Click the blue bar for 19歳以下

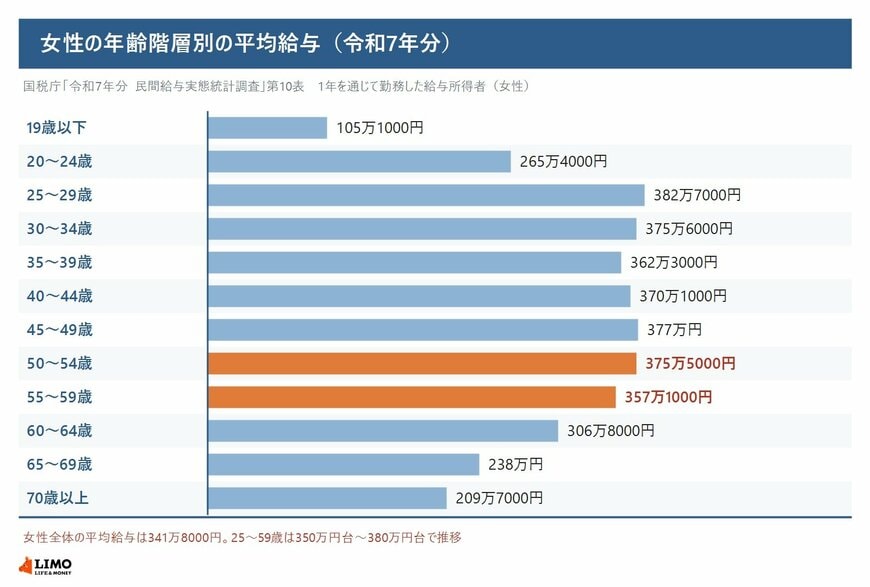pyautogui.click(x=267, y=128)
